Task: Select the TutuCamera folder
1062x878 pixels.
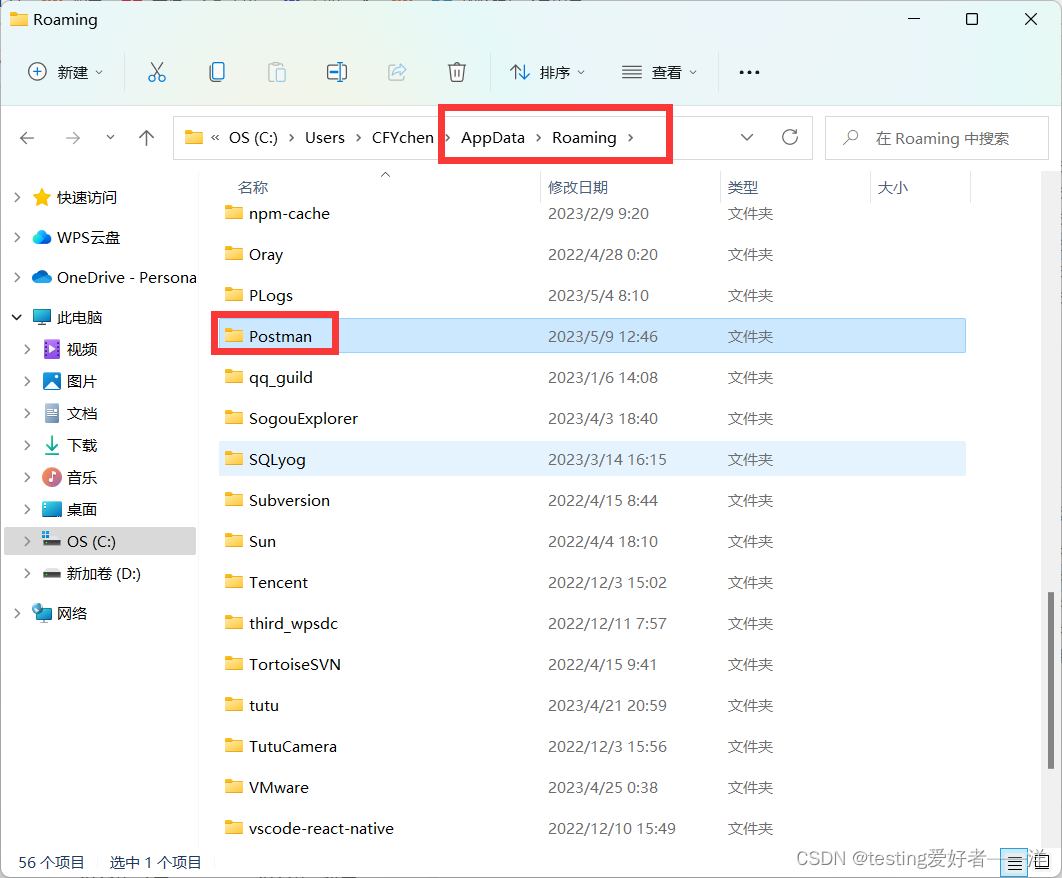Action: tap(592, 746)
